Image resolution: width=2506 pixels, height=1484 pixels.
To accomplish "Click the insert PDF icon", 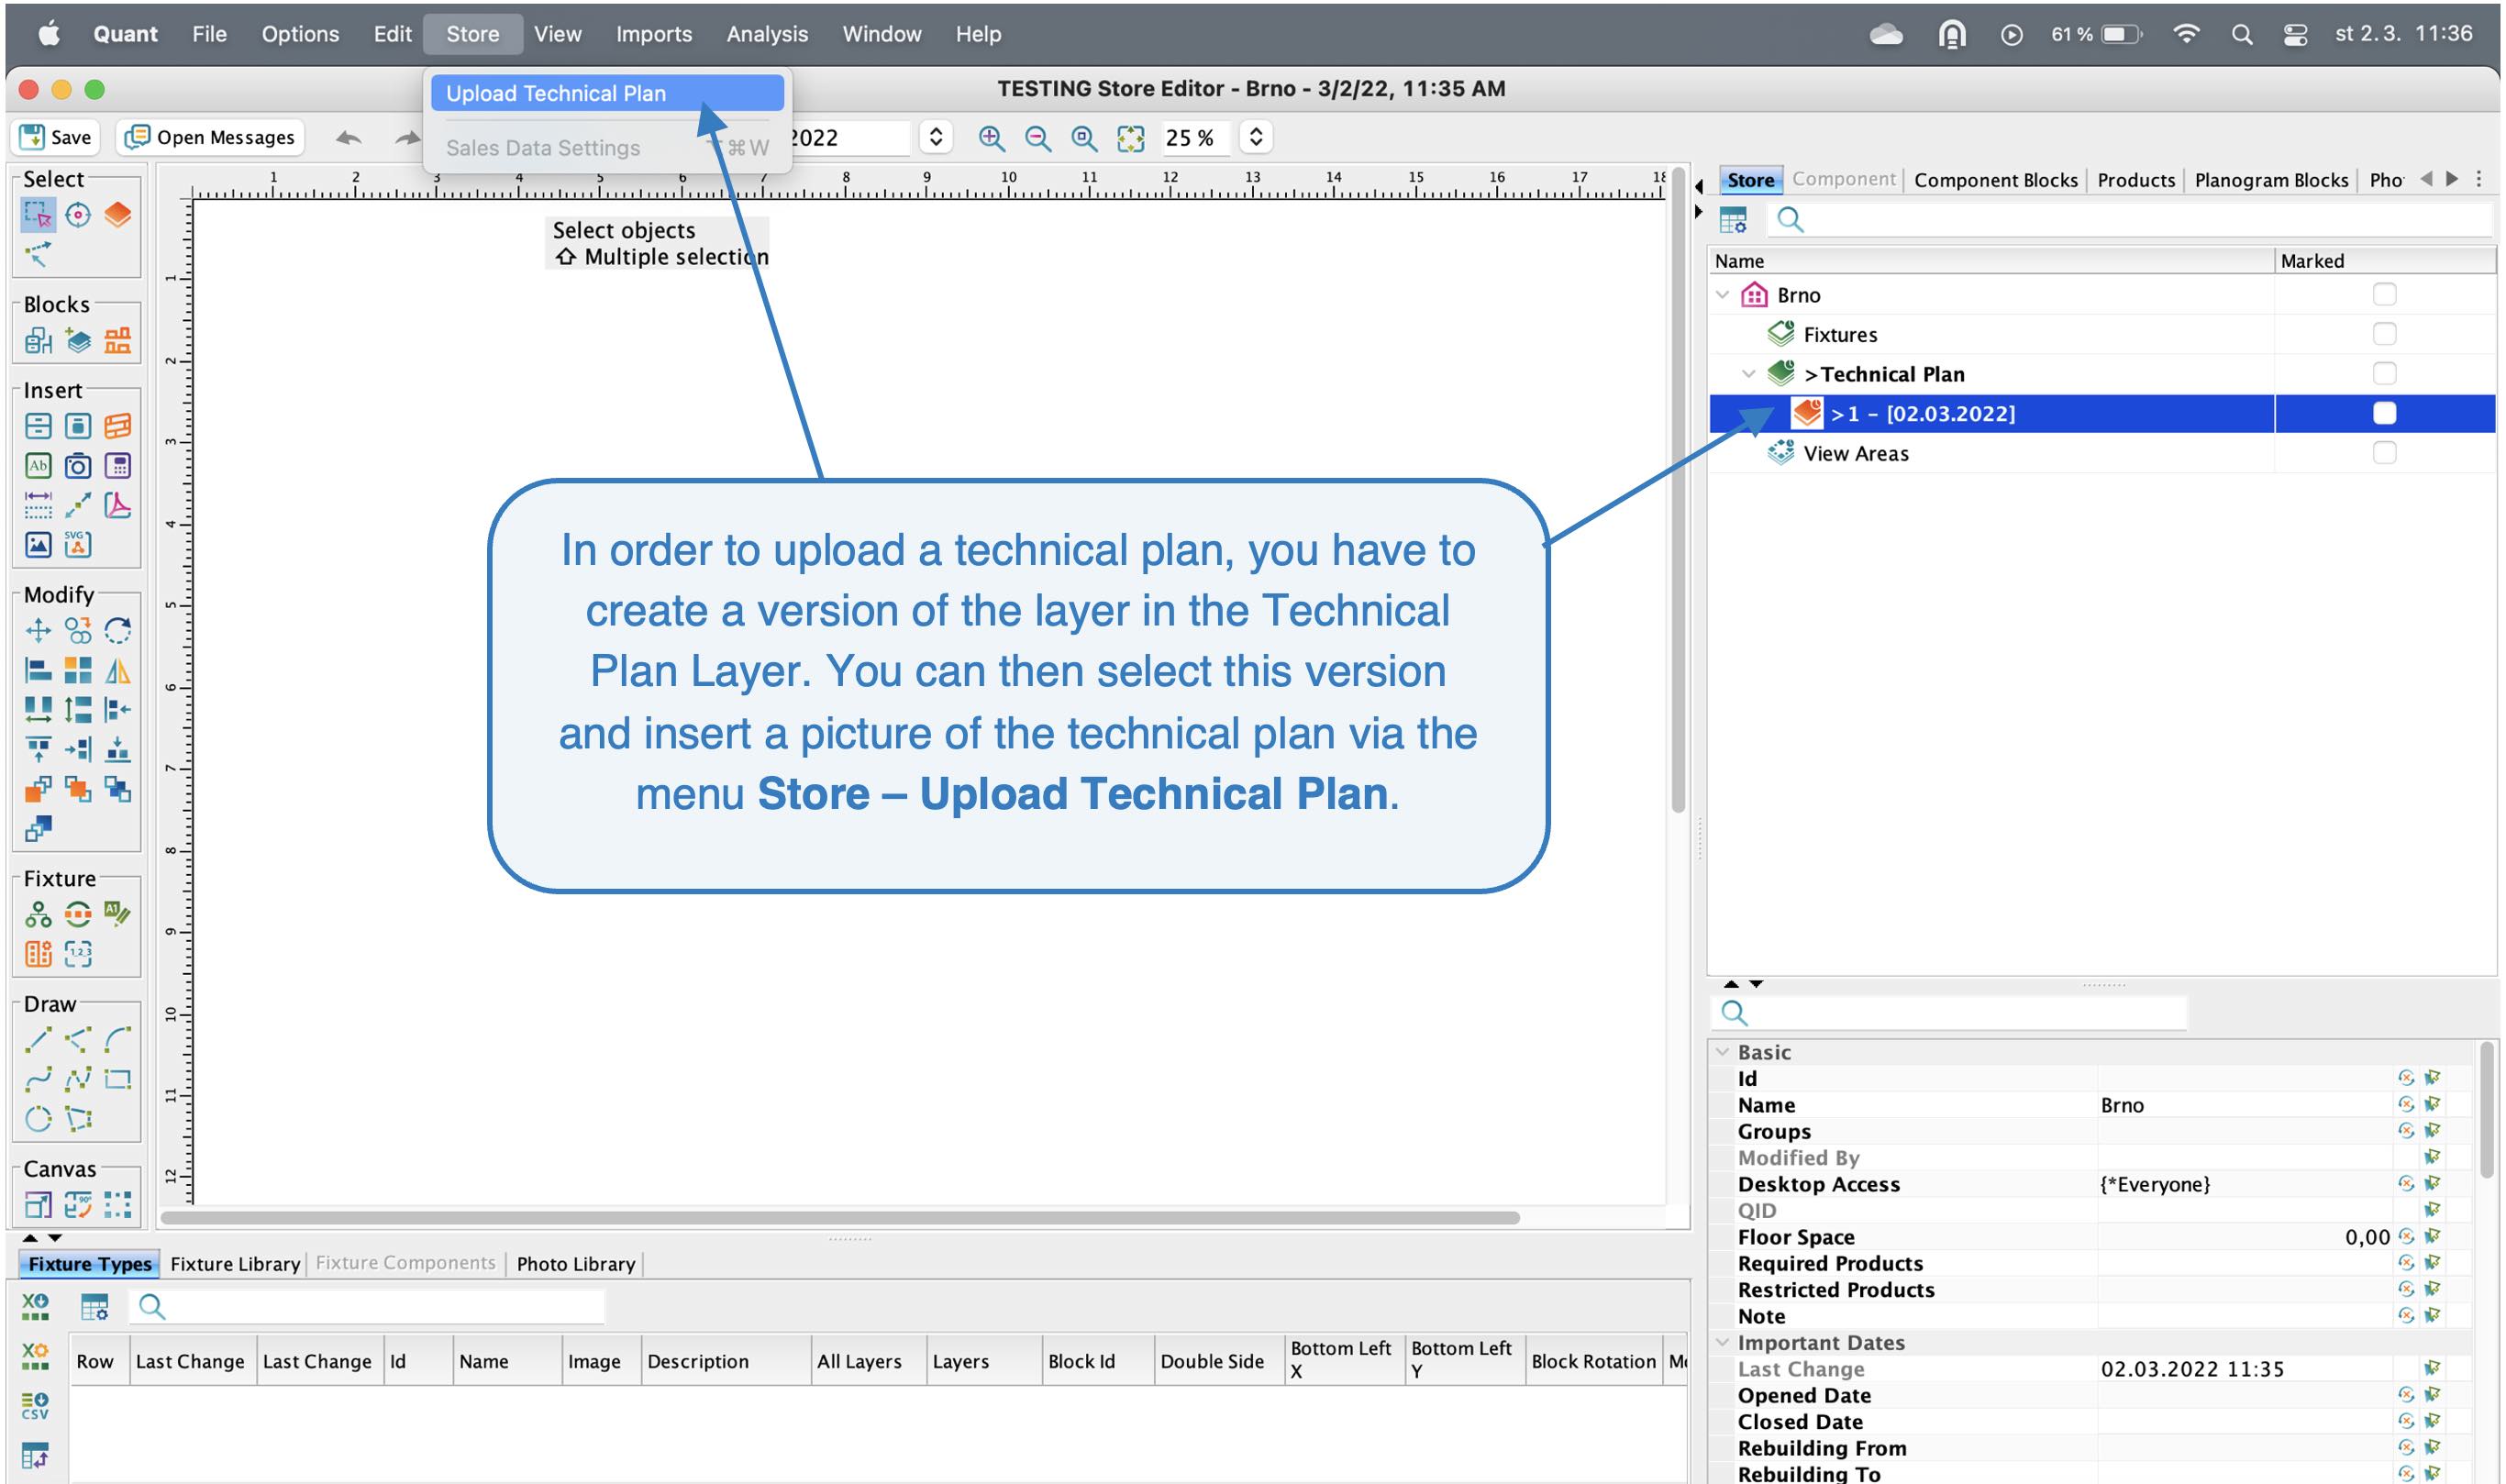I will pos(118,505).
